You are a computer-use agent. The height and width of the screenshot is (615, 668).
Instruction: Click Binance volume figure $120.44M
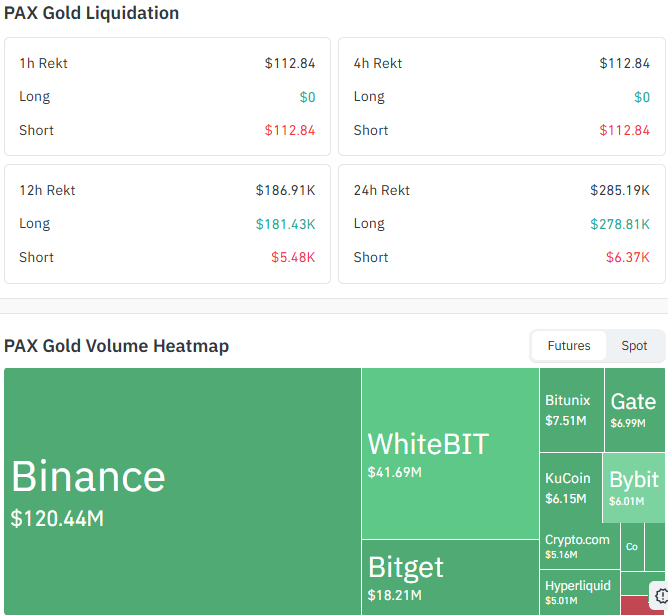pyautogui.click(x=57, y=519)
